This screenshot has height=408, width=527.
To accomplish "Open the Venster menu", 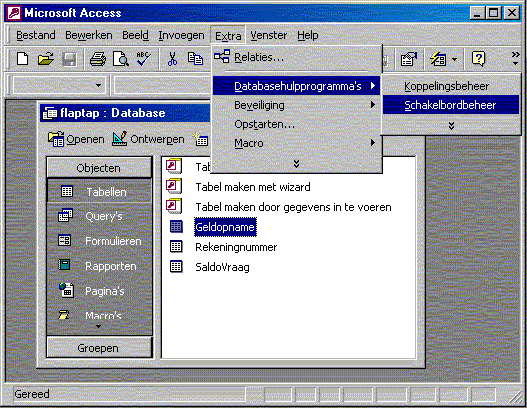I will (x=269, y=35).
